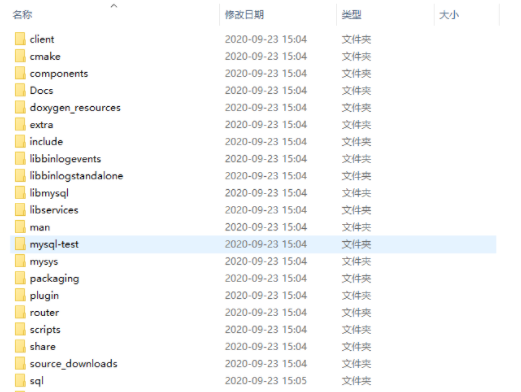This screenshot has width=521, height=392.
Task: Select the router folder name
Action: [44, 313]
